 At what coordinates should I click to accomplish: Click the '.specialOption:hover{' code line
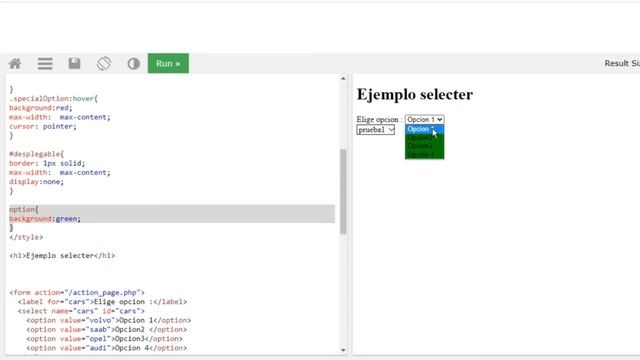[x=53, y=99]
